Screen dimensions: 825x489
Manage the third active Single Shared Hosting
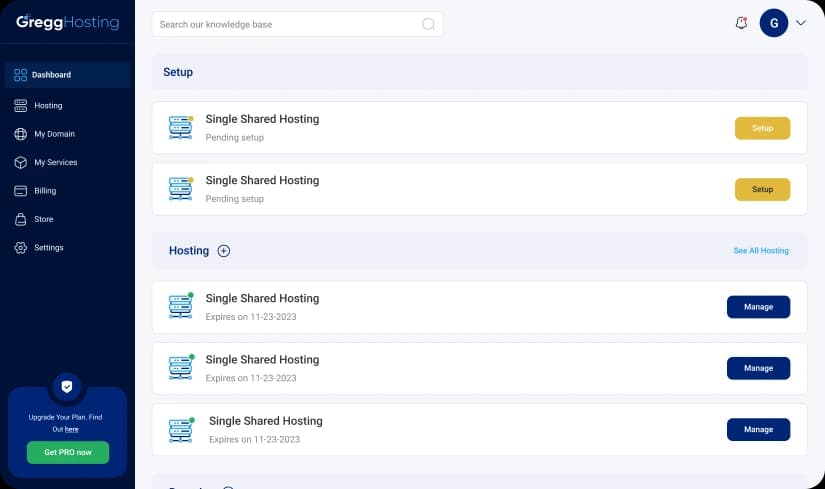[758, 430]
